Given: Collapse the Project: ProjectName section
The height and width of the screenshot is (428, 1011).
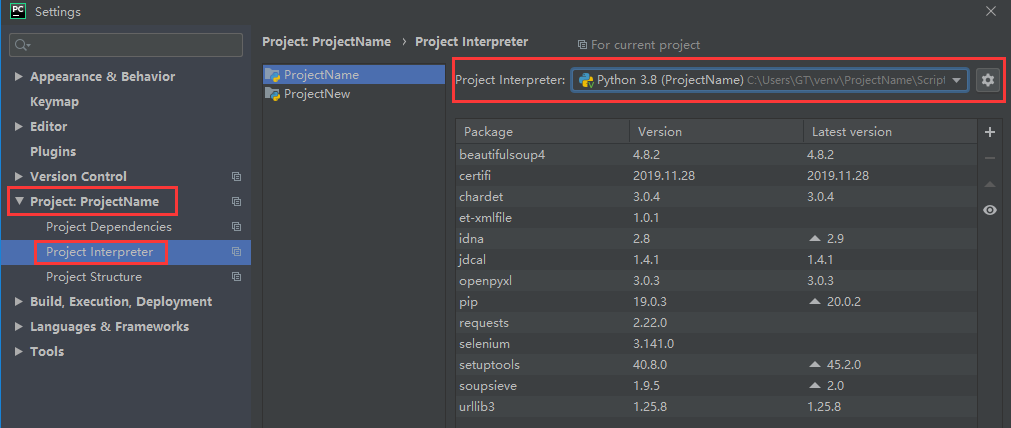Looking at the screenshot, I should coord(19,202).
